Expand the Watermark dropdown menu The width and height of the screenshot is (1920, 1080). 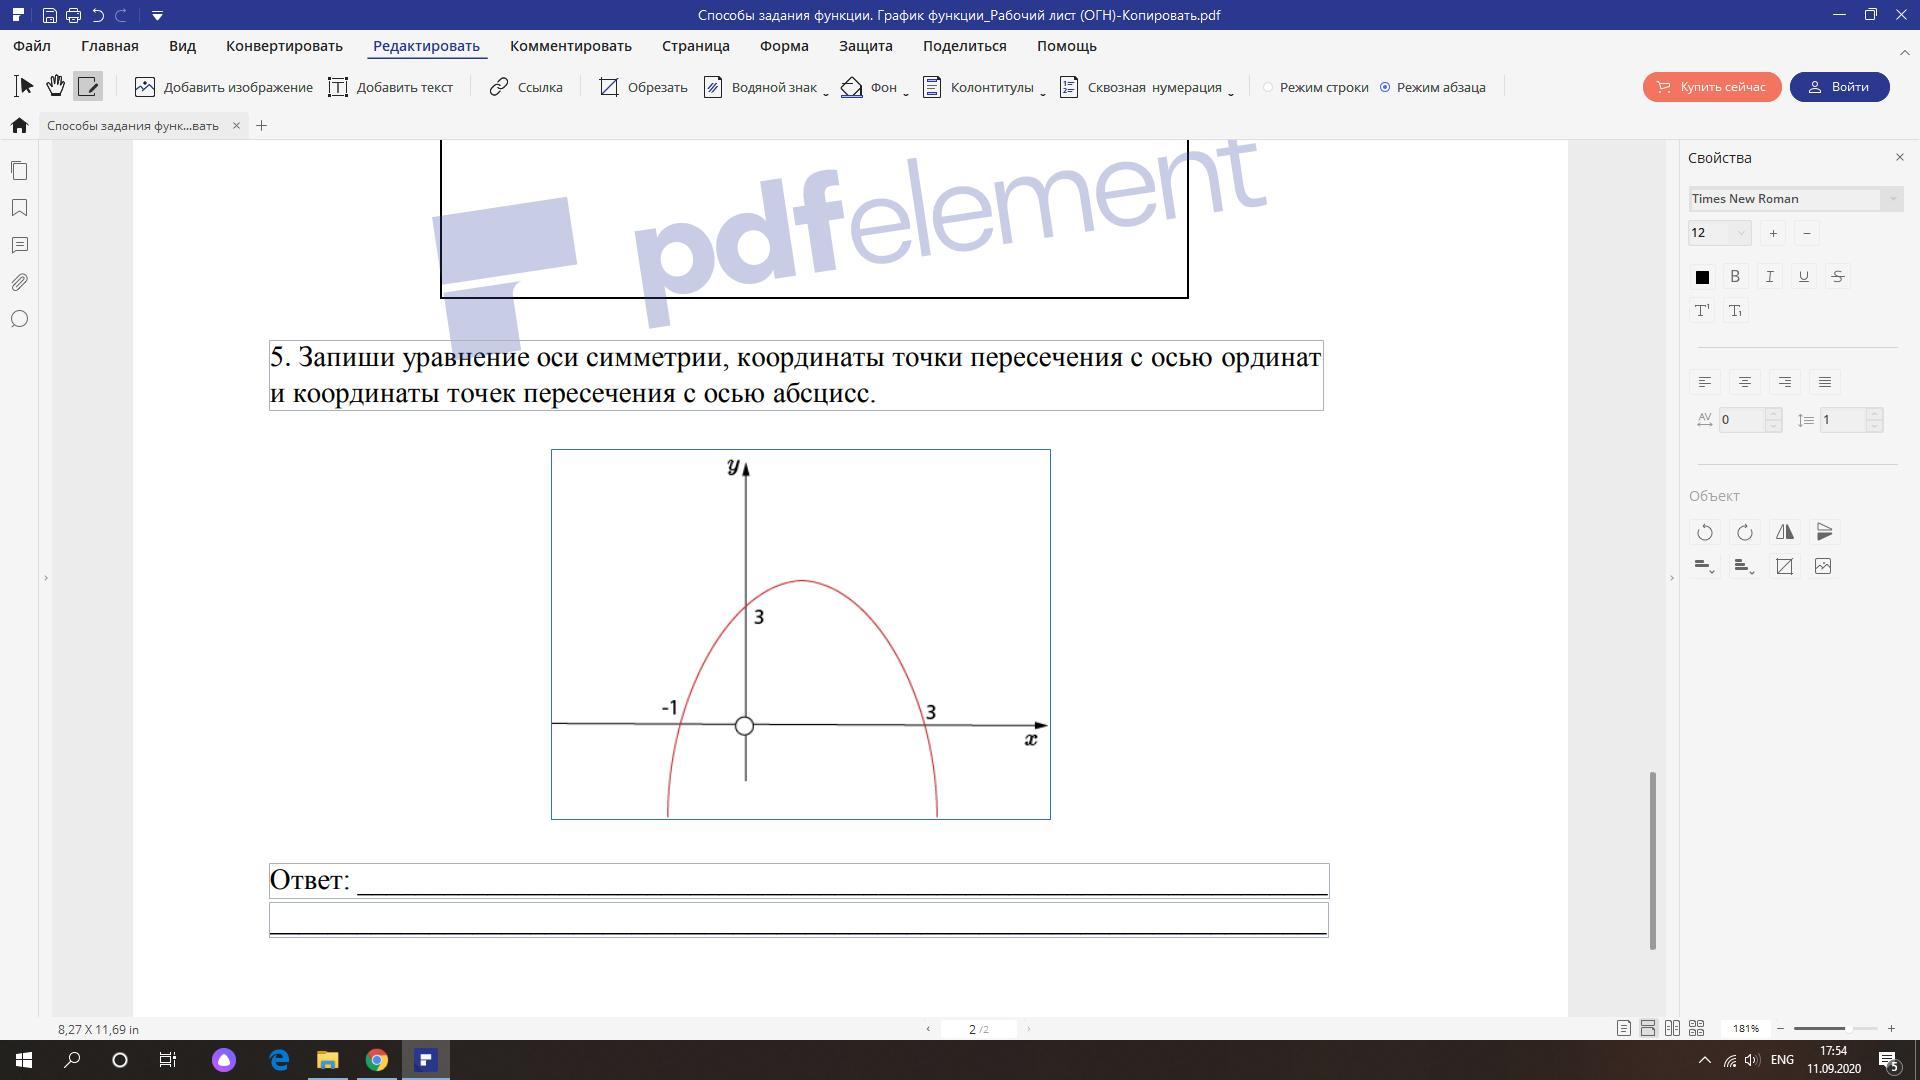(x=826, y=90)
